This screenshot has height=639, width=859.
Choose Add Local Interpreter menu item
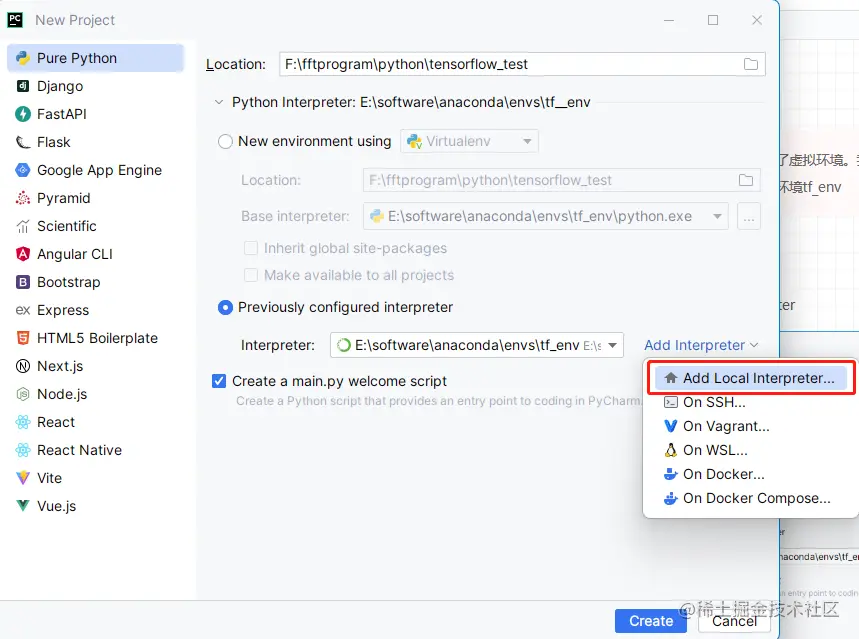(751, 378)
